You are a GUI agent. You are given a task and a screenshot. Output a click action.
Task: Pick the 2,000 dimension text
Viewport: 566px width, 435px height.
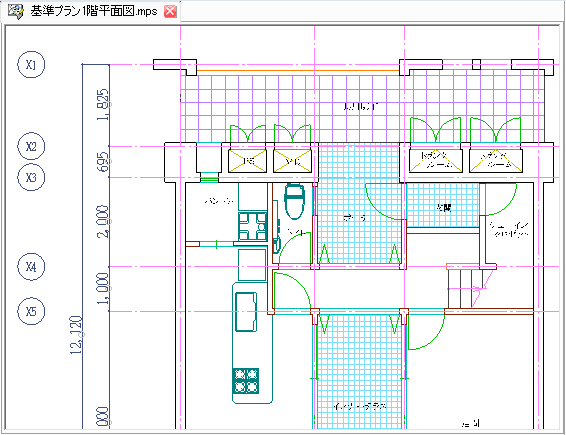pos(103,221)
